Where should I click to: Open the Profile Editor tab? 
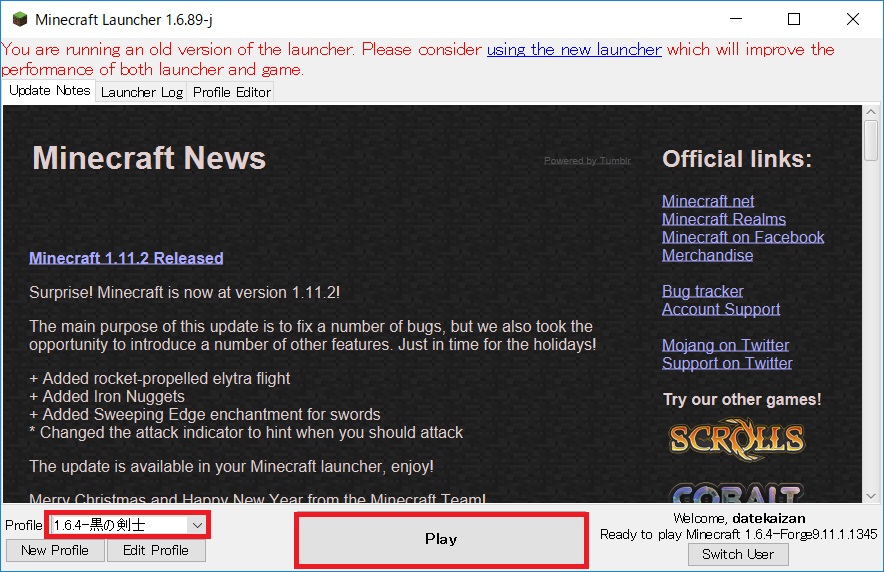tap(232, 92)
